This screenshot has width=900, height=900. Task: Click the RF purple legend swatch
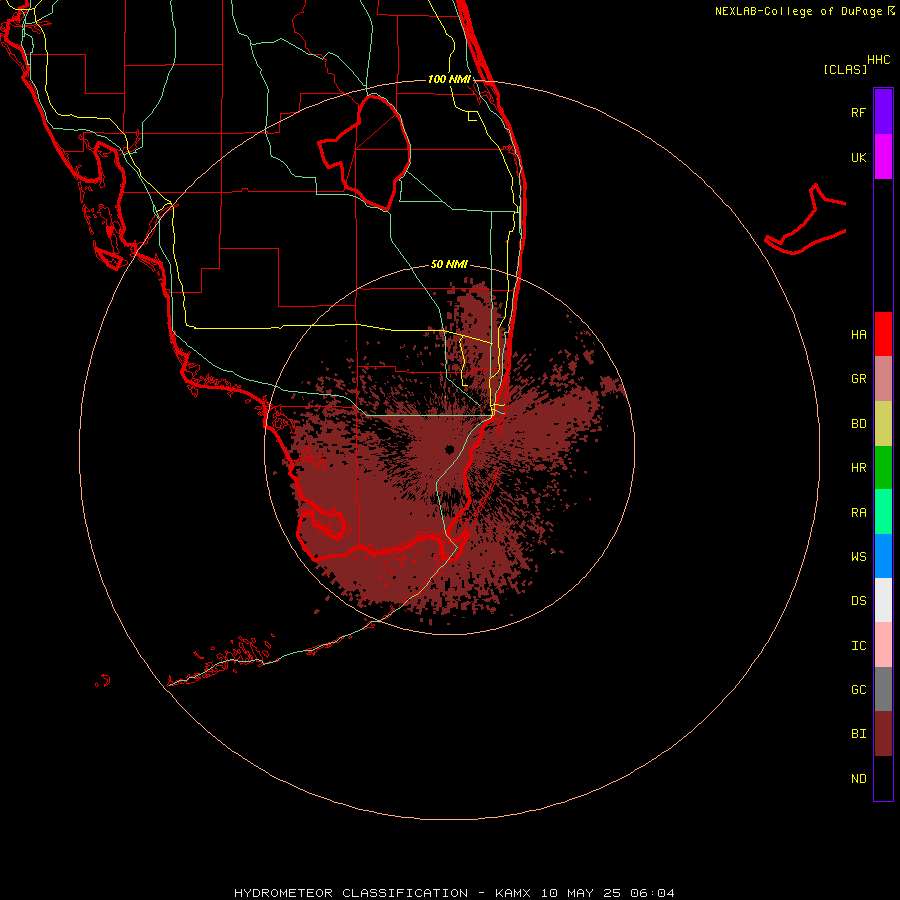click(883, 112)
